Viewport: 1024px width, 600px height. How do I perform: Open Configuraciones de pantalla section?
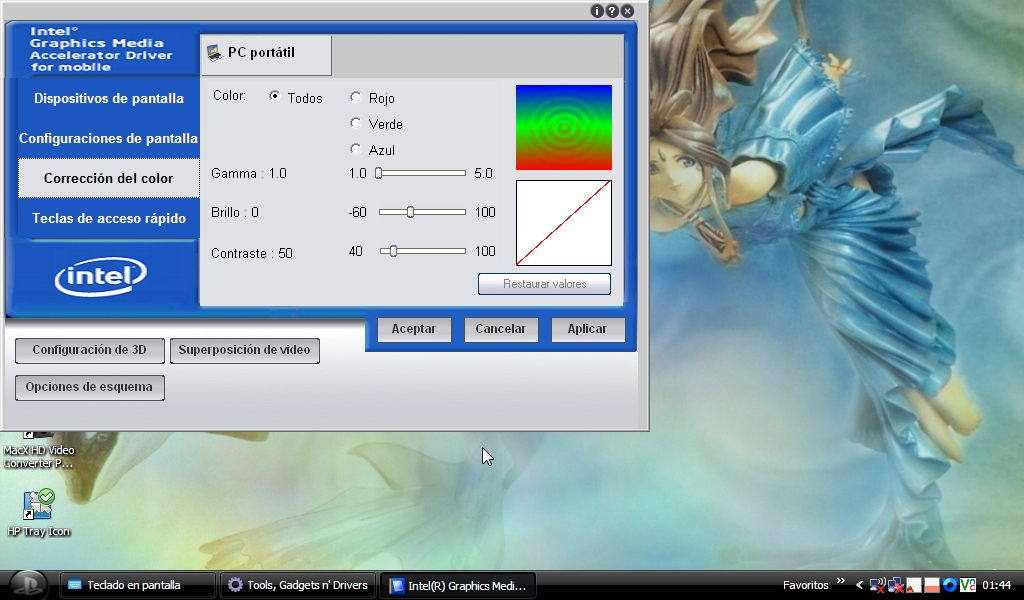(108, 138)
